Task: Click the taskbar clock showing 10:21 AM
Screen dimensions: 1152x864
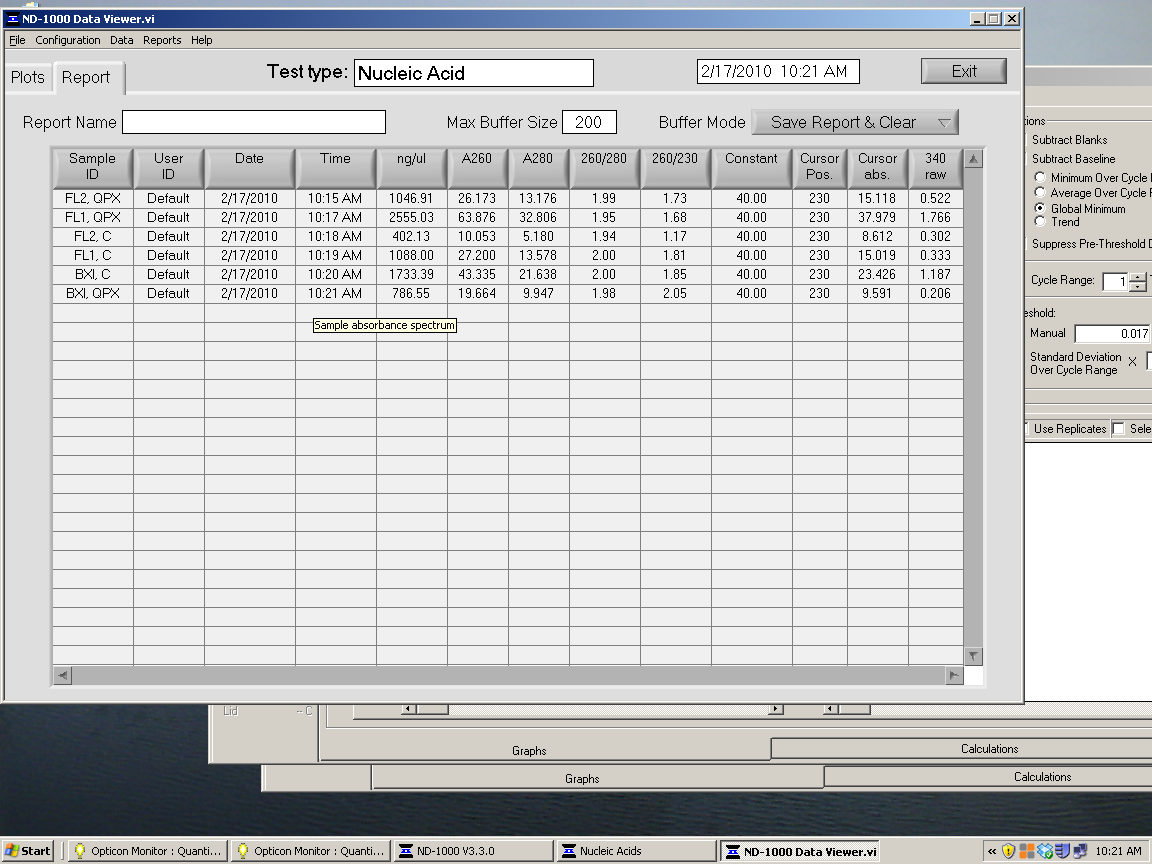Action: (x=1117, y=851)
